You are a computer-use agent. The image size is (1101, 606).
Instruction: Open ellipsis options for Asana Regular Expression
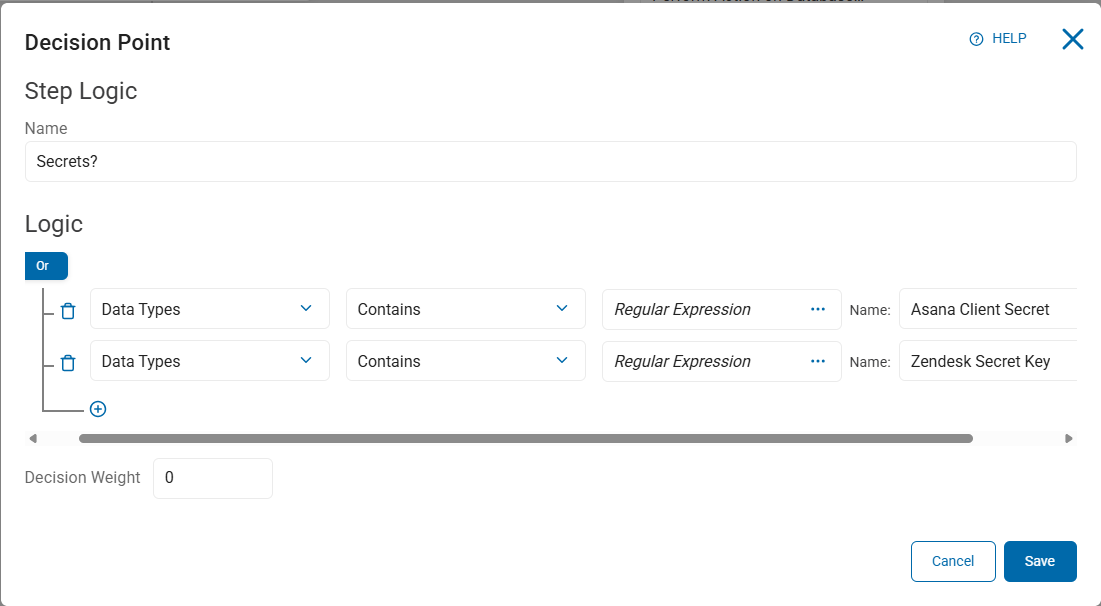tap(818, 309)
